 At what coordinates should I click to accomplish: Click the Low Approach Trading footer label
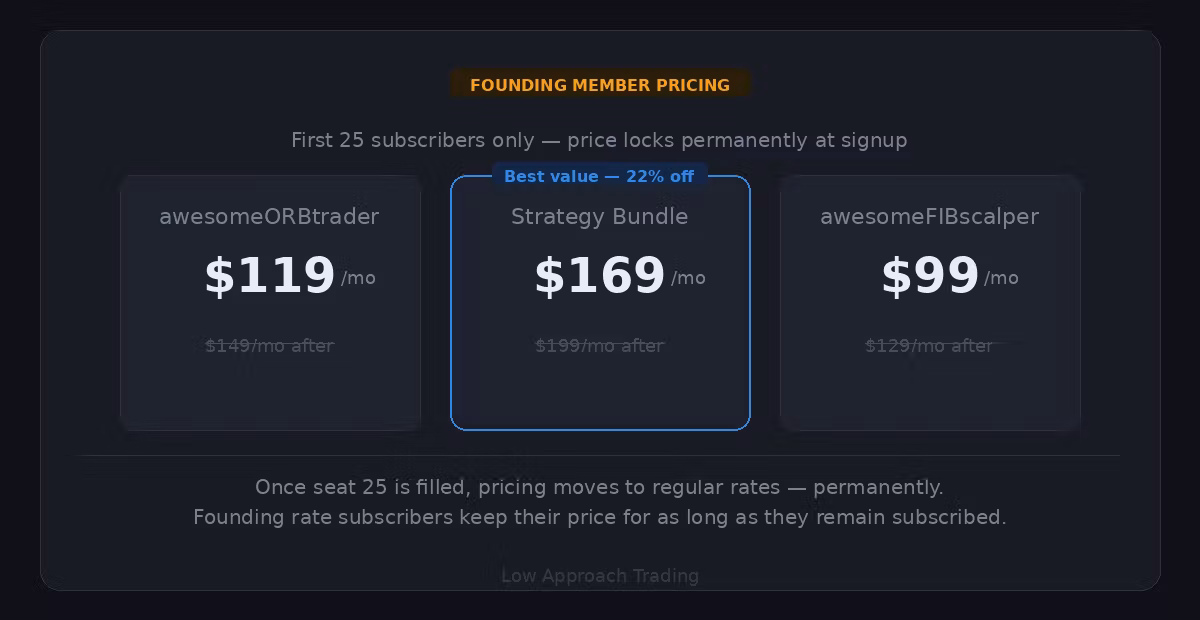(600, 575)
